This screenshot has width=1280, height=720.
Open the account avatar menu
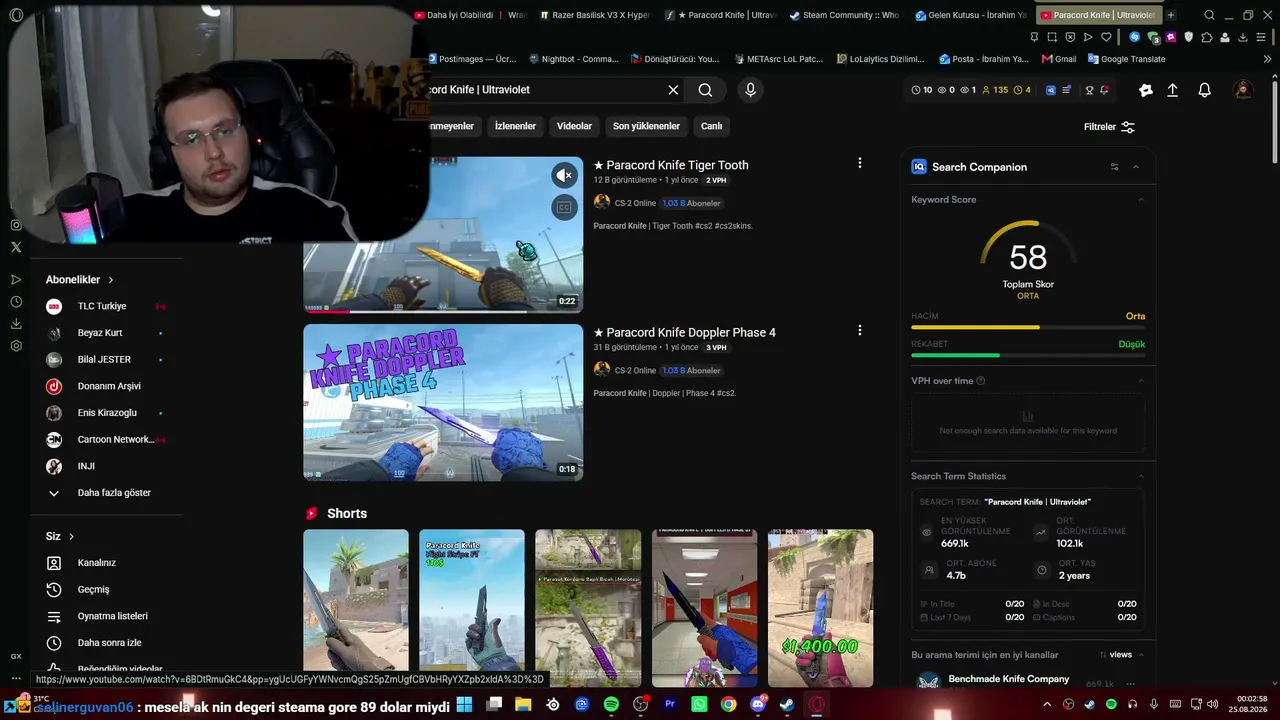coord(1243,90)
